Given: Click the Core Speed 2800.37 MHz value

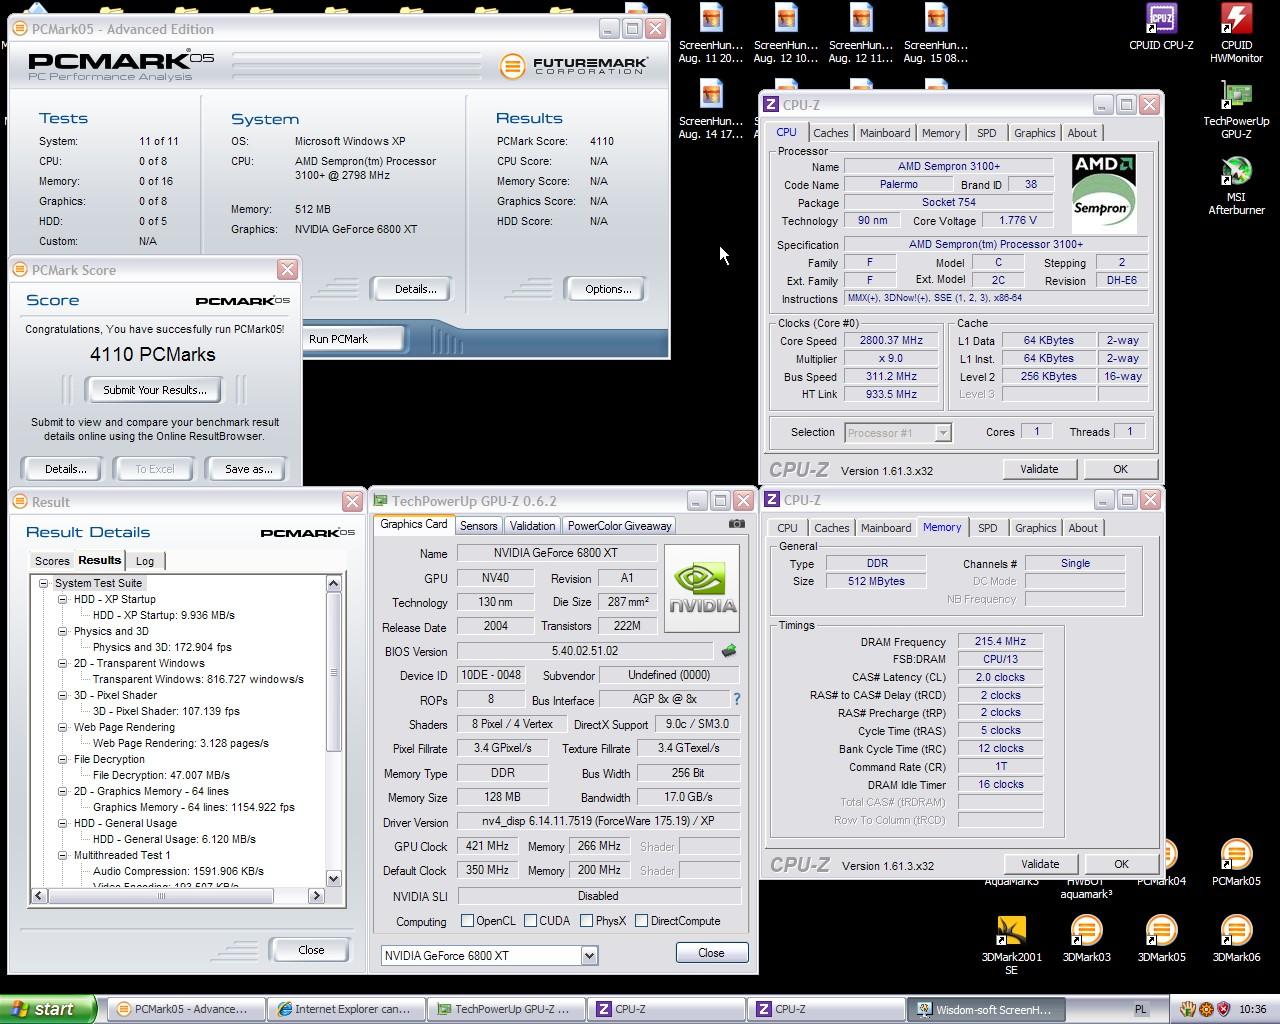Looking at the screenshot, I should [892, 340].
